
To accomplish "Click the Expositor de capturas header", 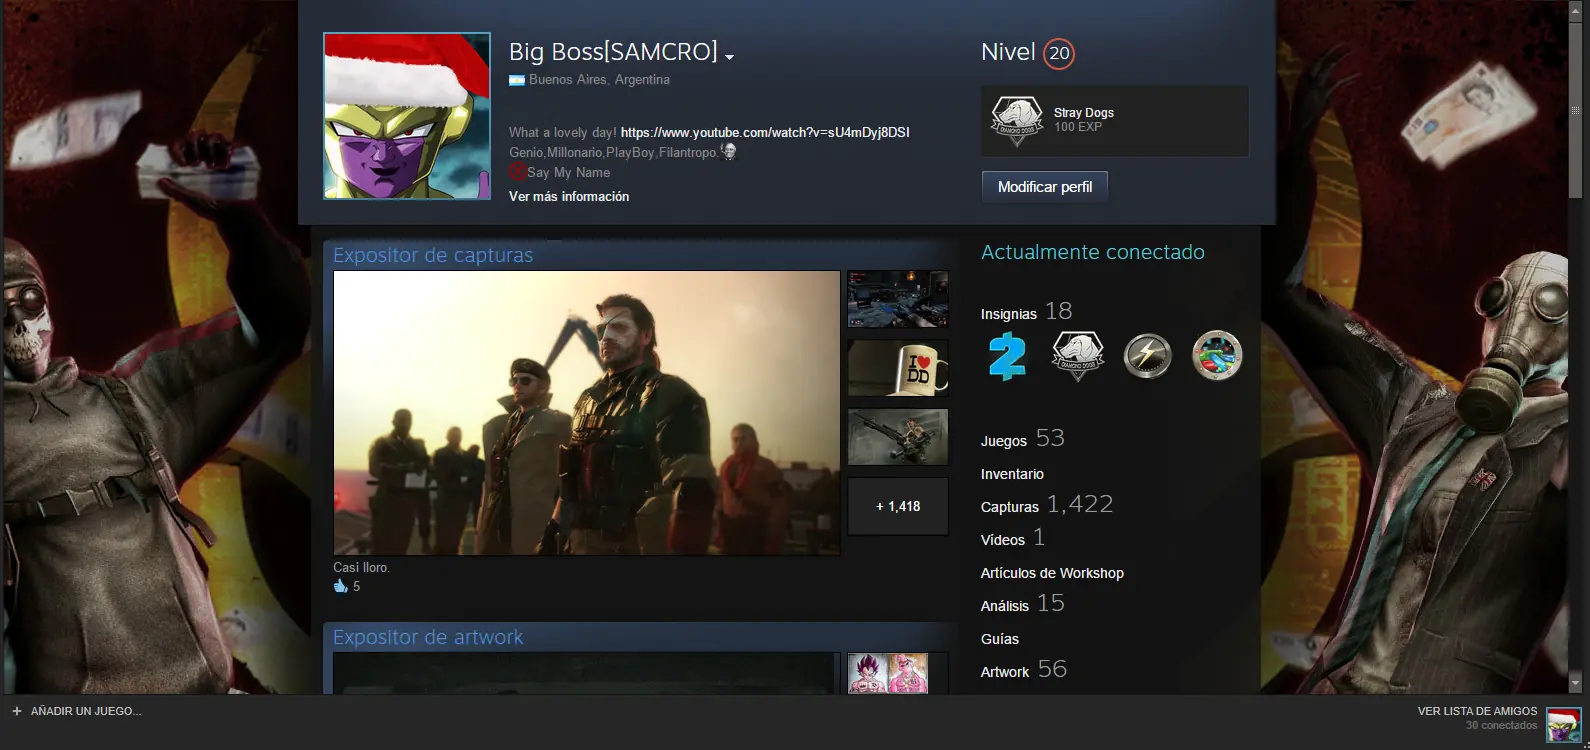I will click(x=433, y=255).
